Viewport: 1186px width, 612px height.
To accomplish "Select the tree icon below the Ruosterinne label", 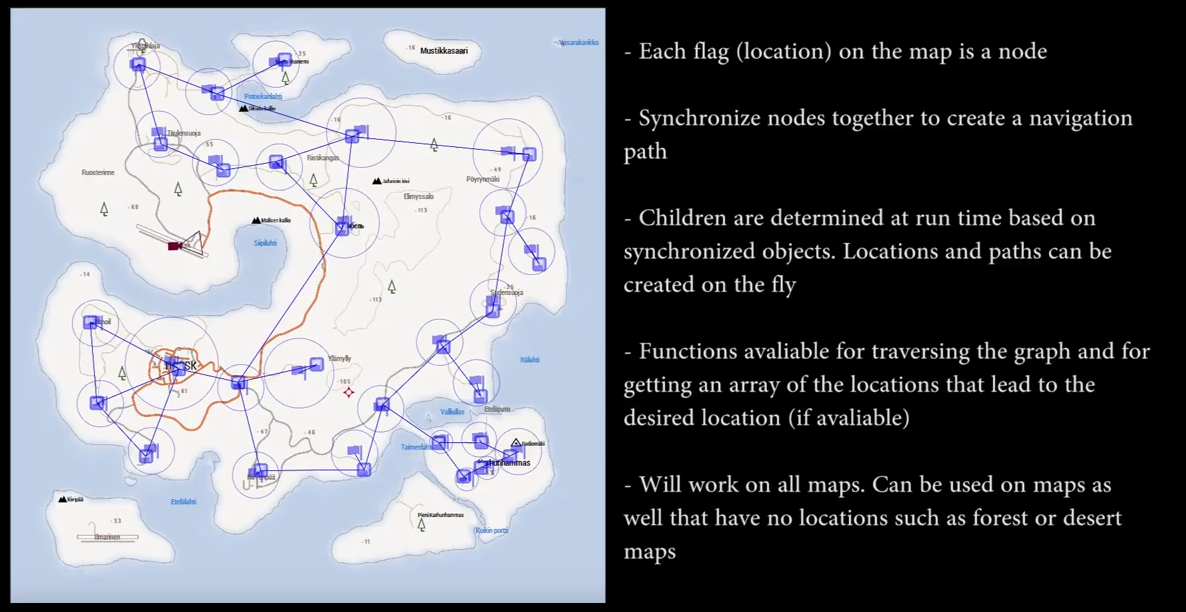I will tap(103, 208).
